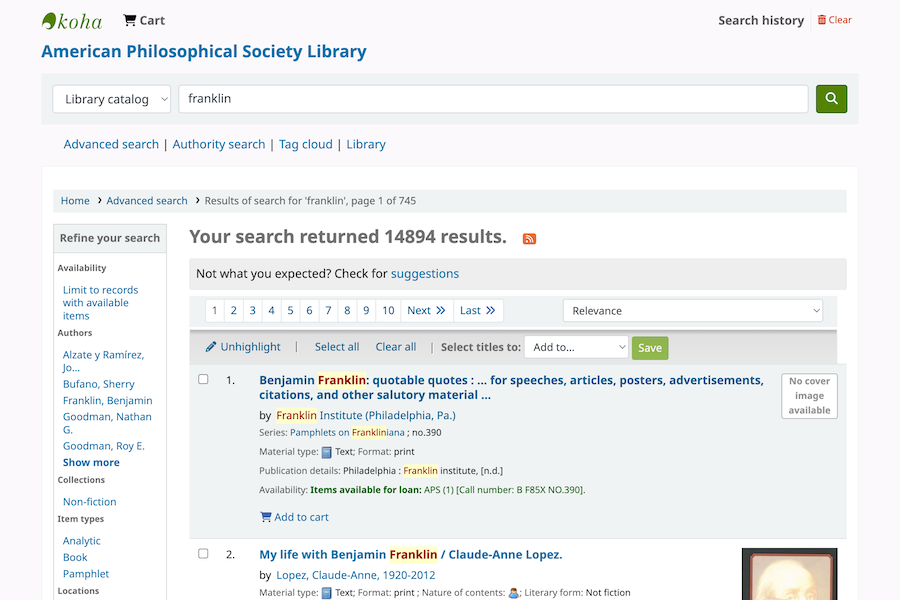This screenshot has height=600, width=900.
Task: Click Unhighlight pencil option
Action: tap(243, 347)
